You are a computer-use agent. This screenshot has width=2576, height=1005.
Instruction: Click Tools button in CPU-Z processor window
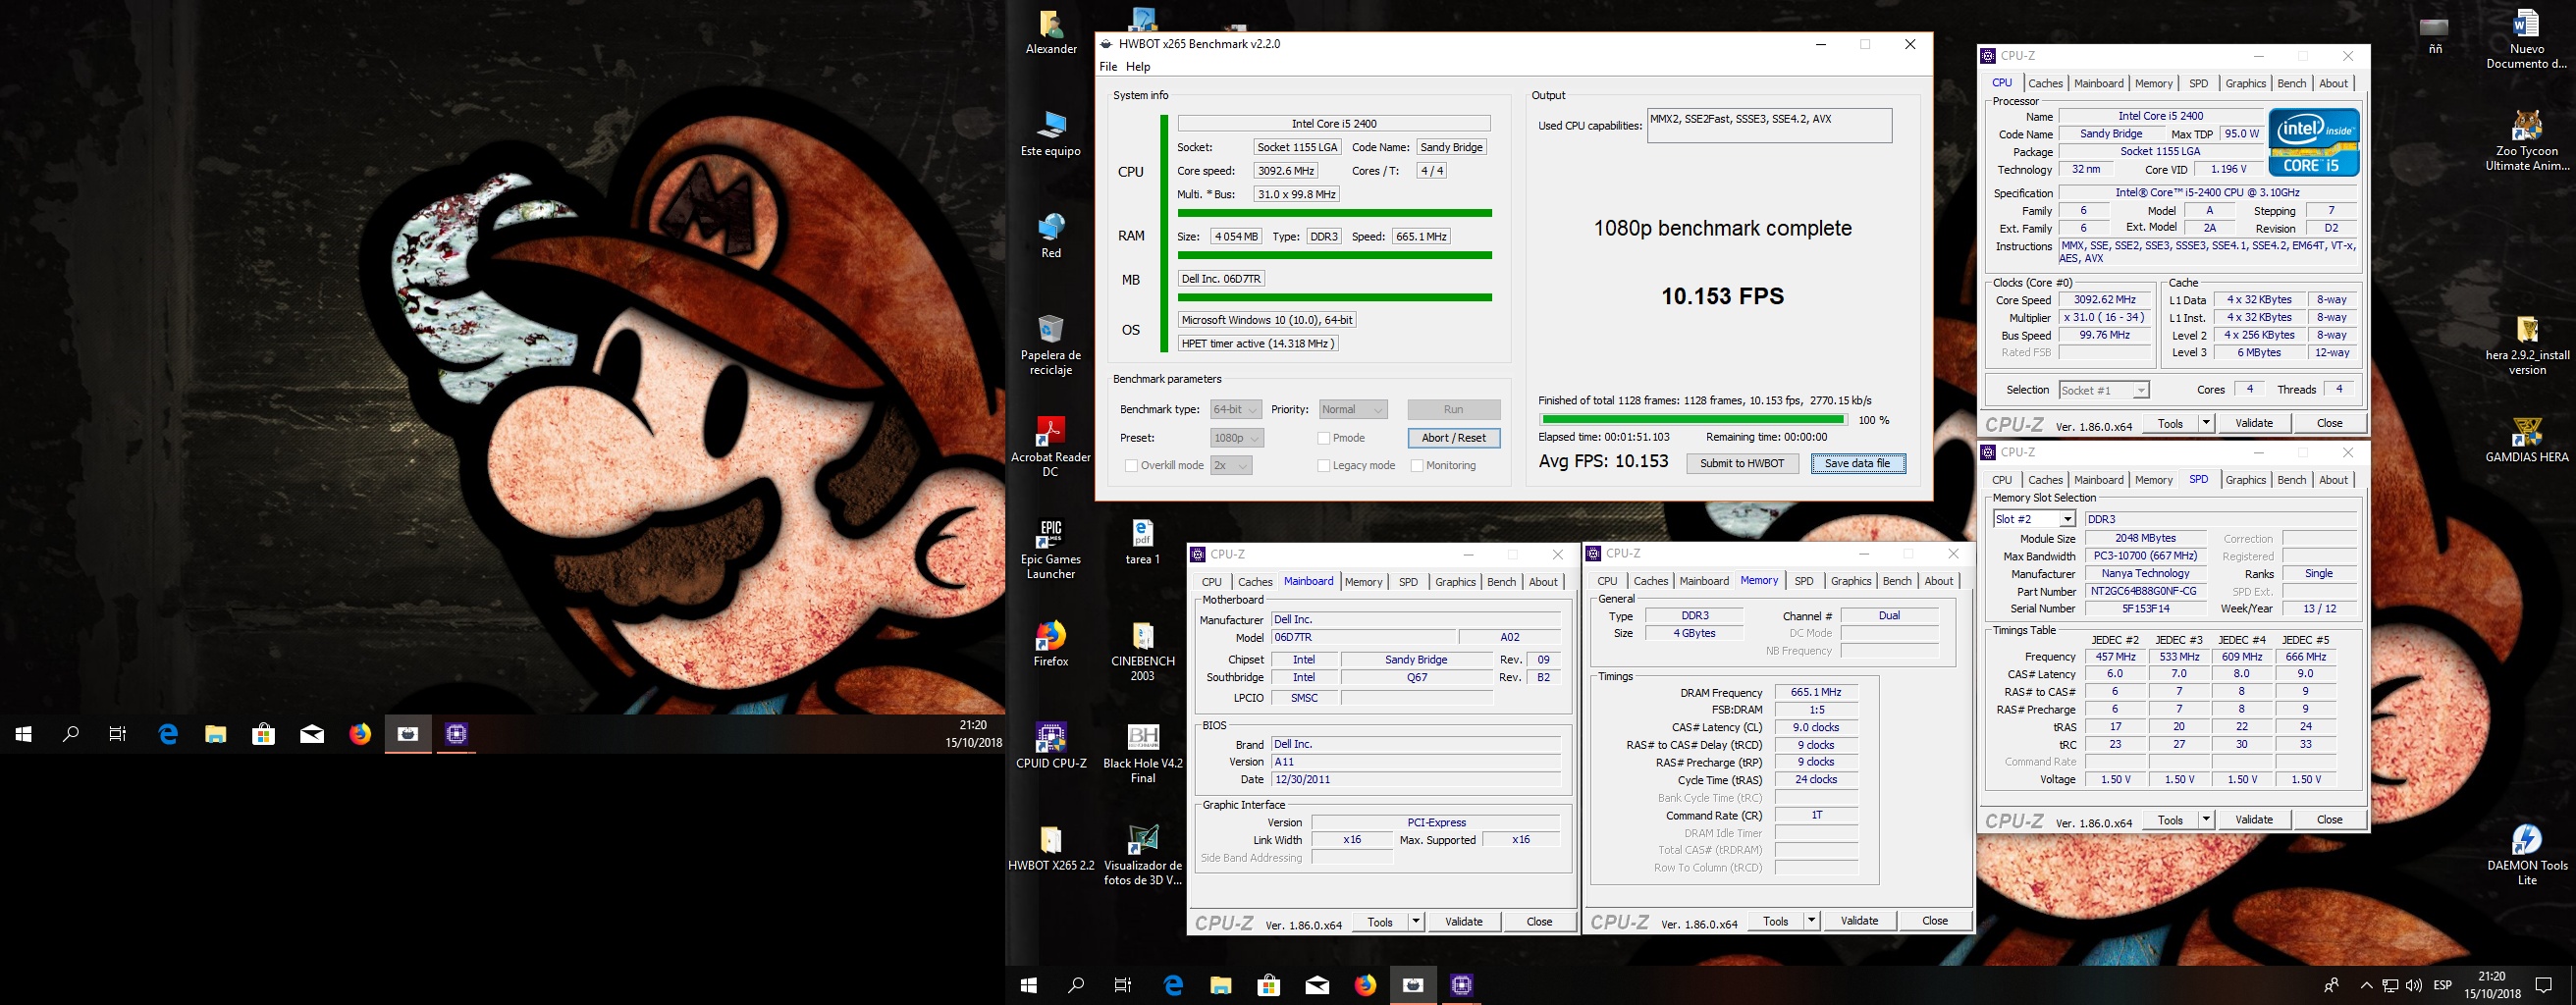(x=2170, y=424)
